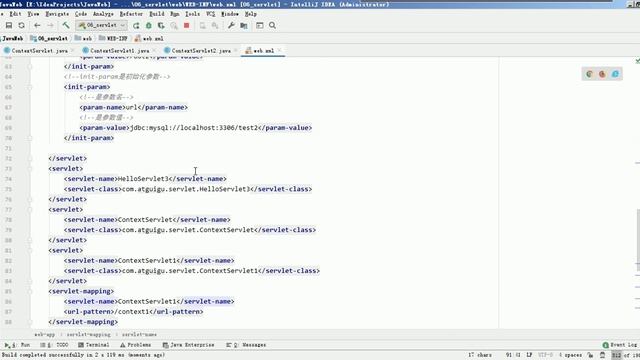Open the Messages tool window
640x360 pixels.
click(x=246, y=345)
